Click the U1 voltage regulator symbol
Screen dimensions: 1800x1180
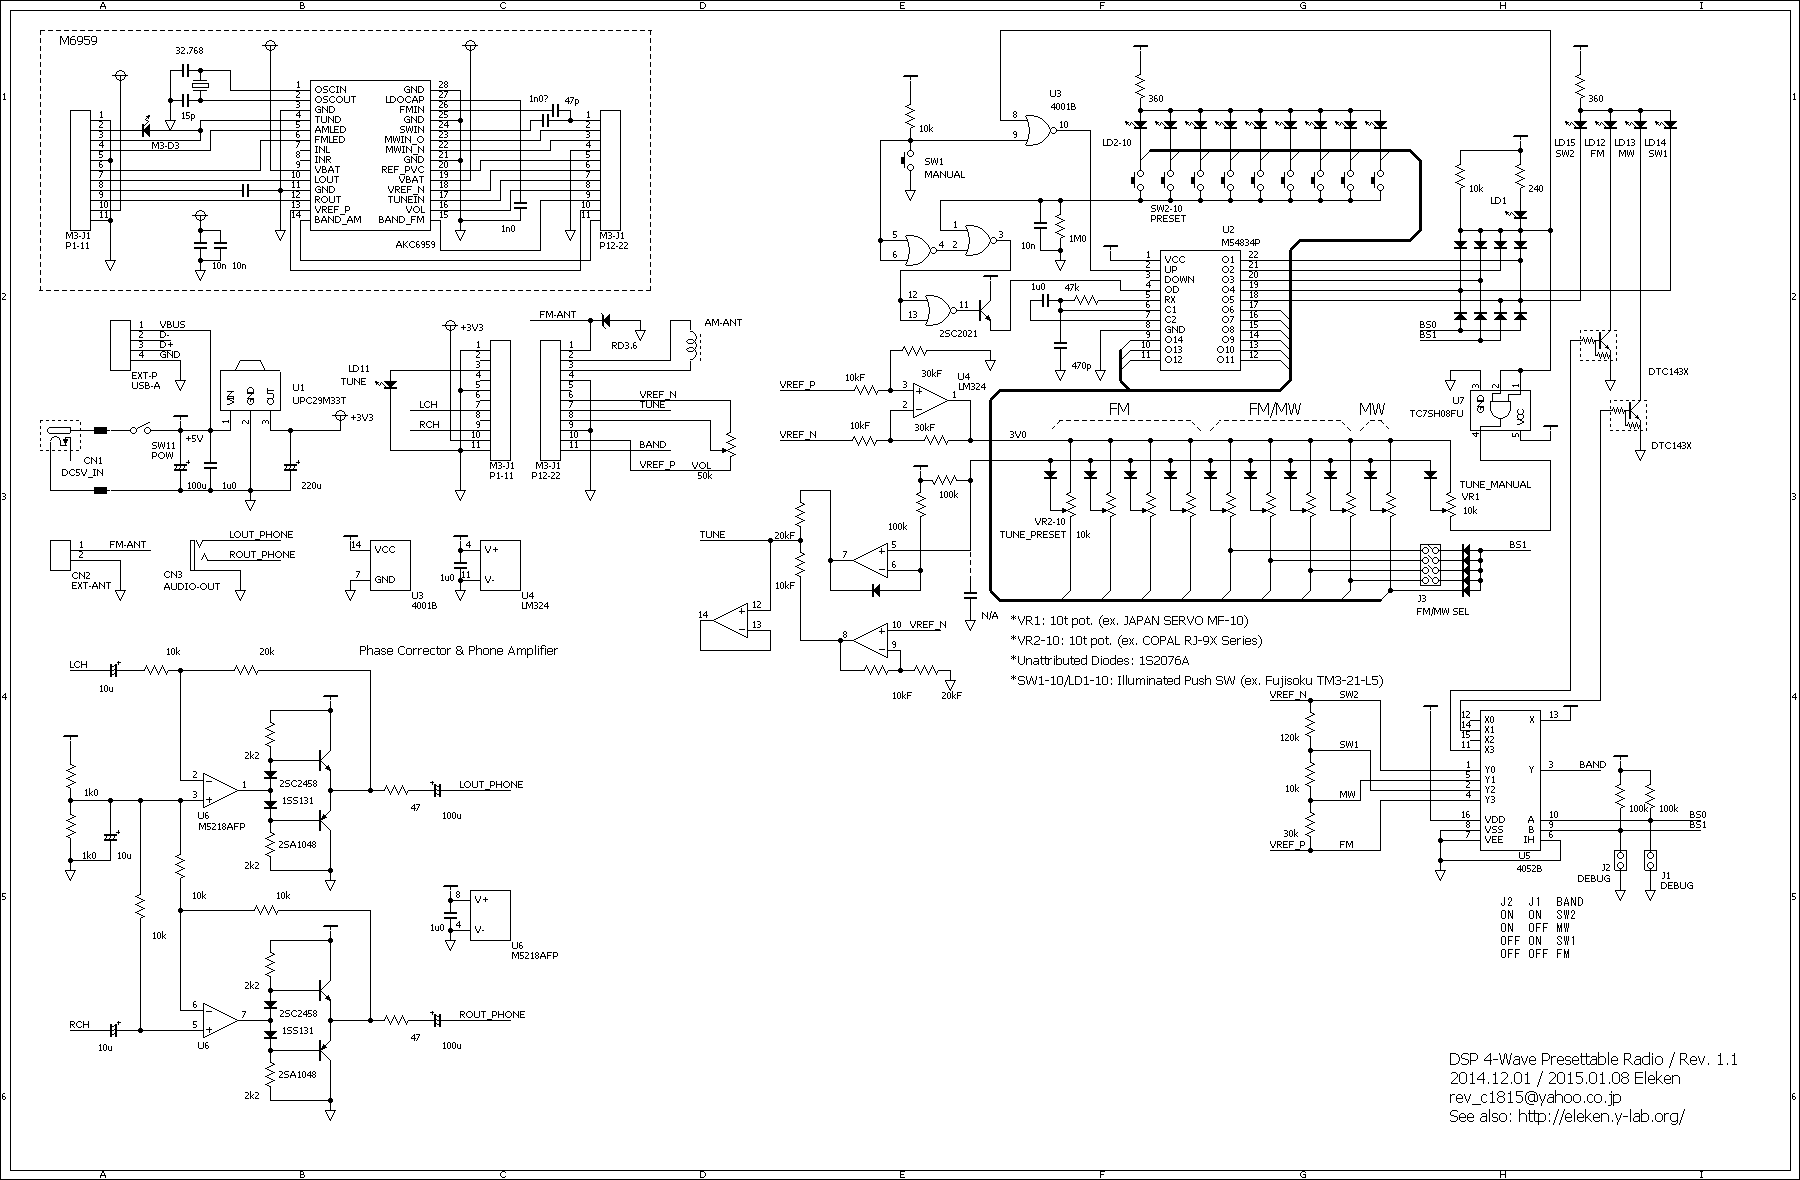(x=251, y=386)
